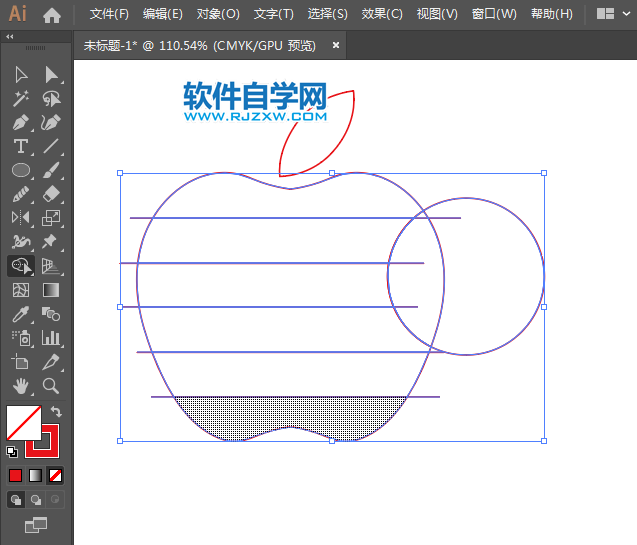Apply Gradient mode button
The image size is (637, 545).
point(35,475)
